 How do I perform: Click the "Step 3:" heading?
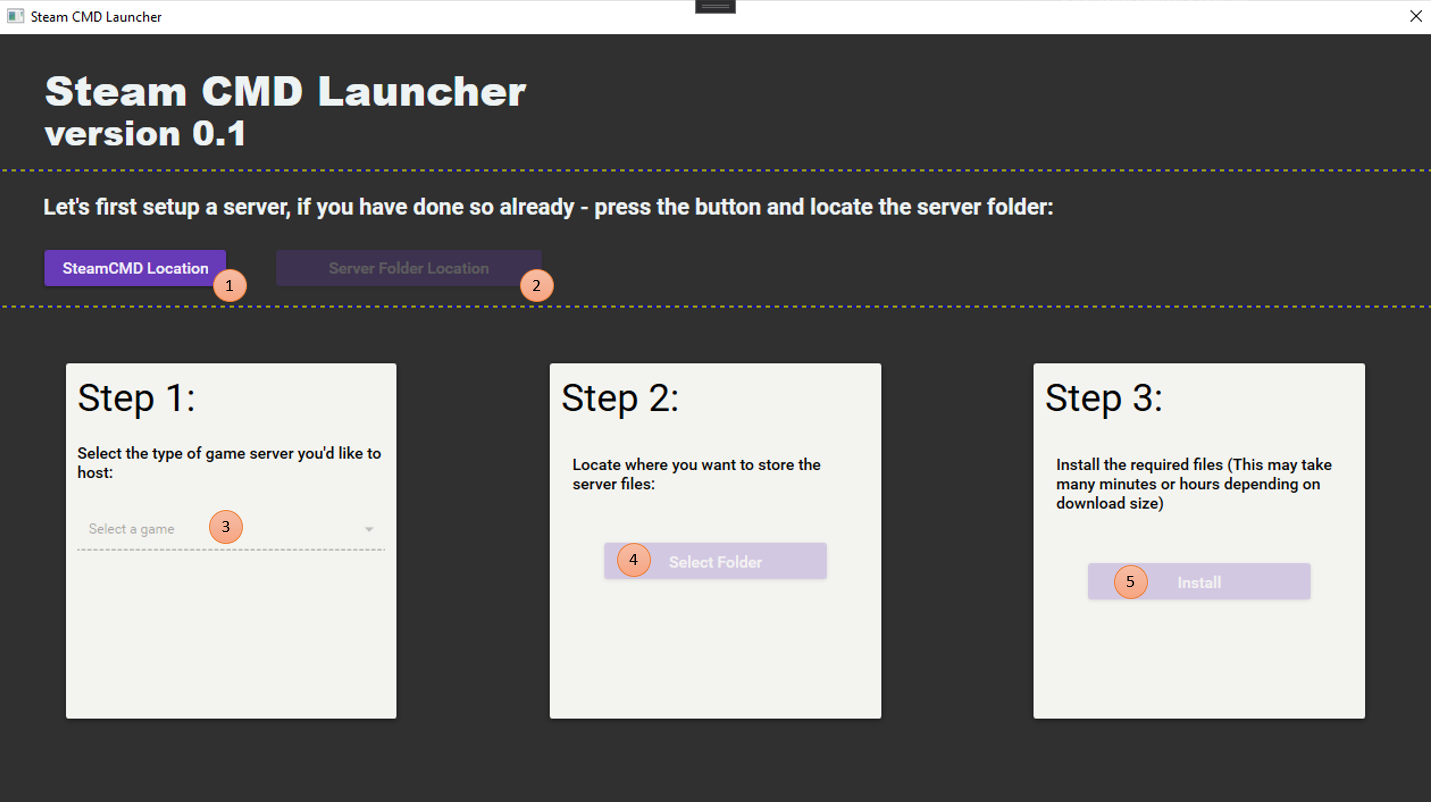pyautogui.click(x=1104, y=398)
